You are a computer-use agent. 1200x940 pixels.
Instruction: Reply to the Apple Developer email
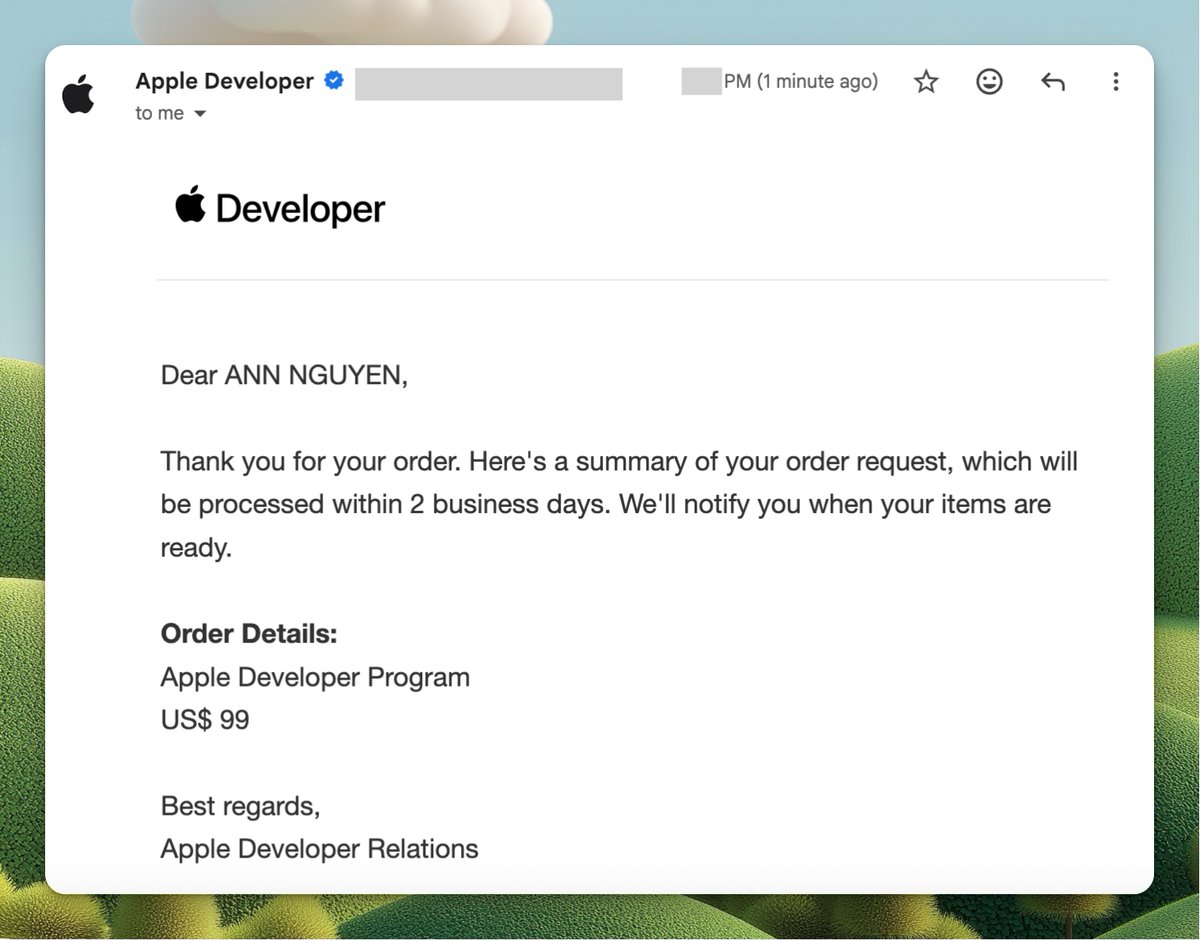point(1052,82)
